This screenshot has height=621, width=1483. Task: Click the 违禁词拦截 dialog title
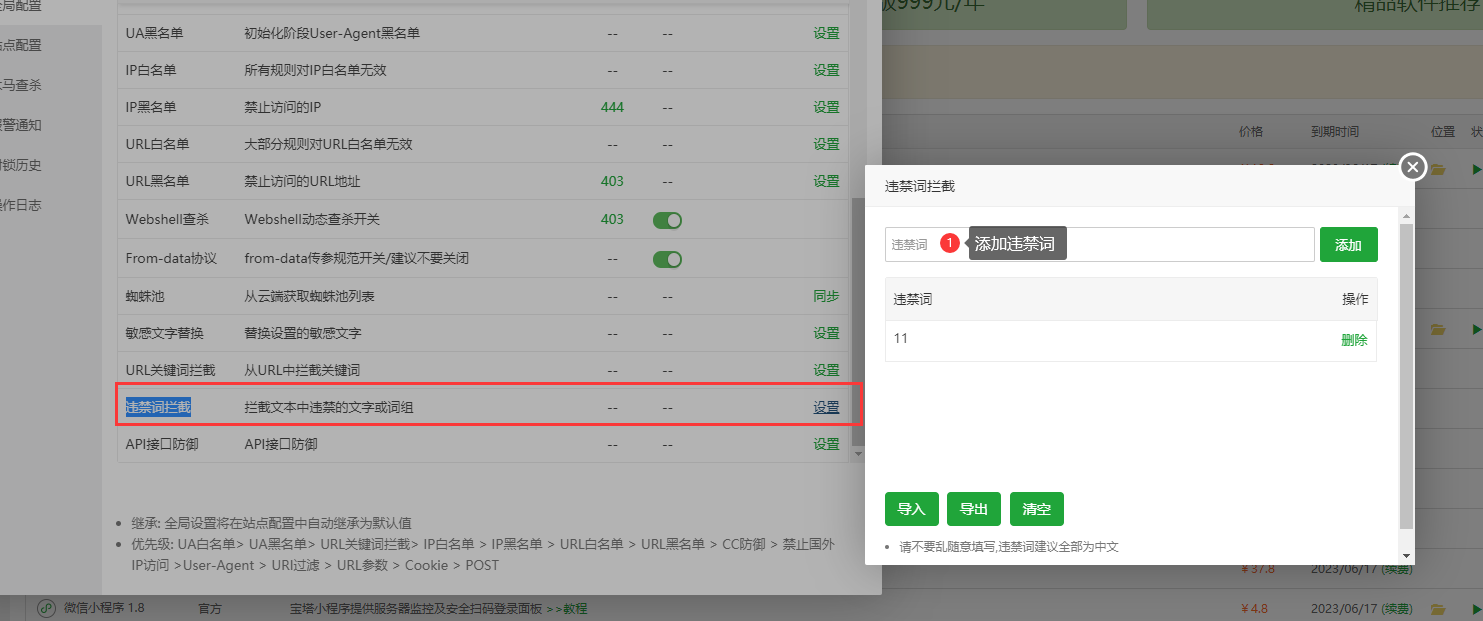click(921, 186)
